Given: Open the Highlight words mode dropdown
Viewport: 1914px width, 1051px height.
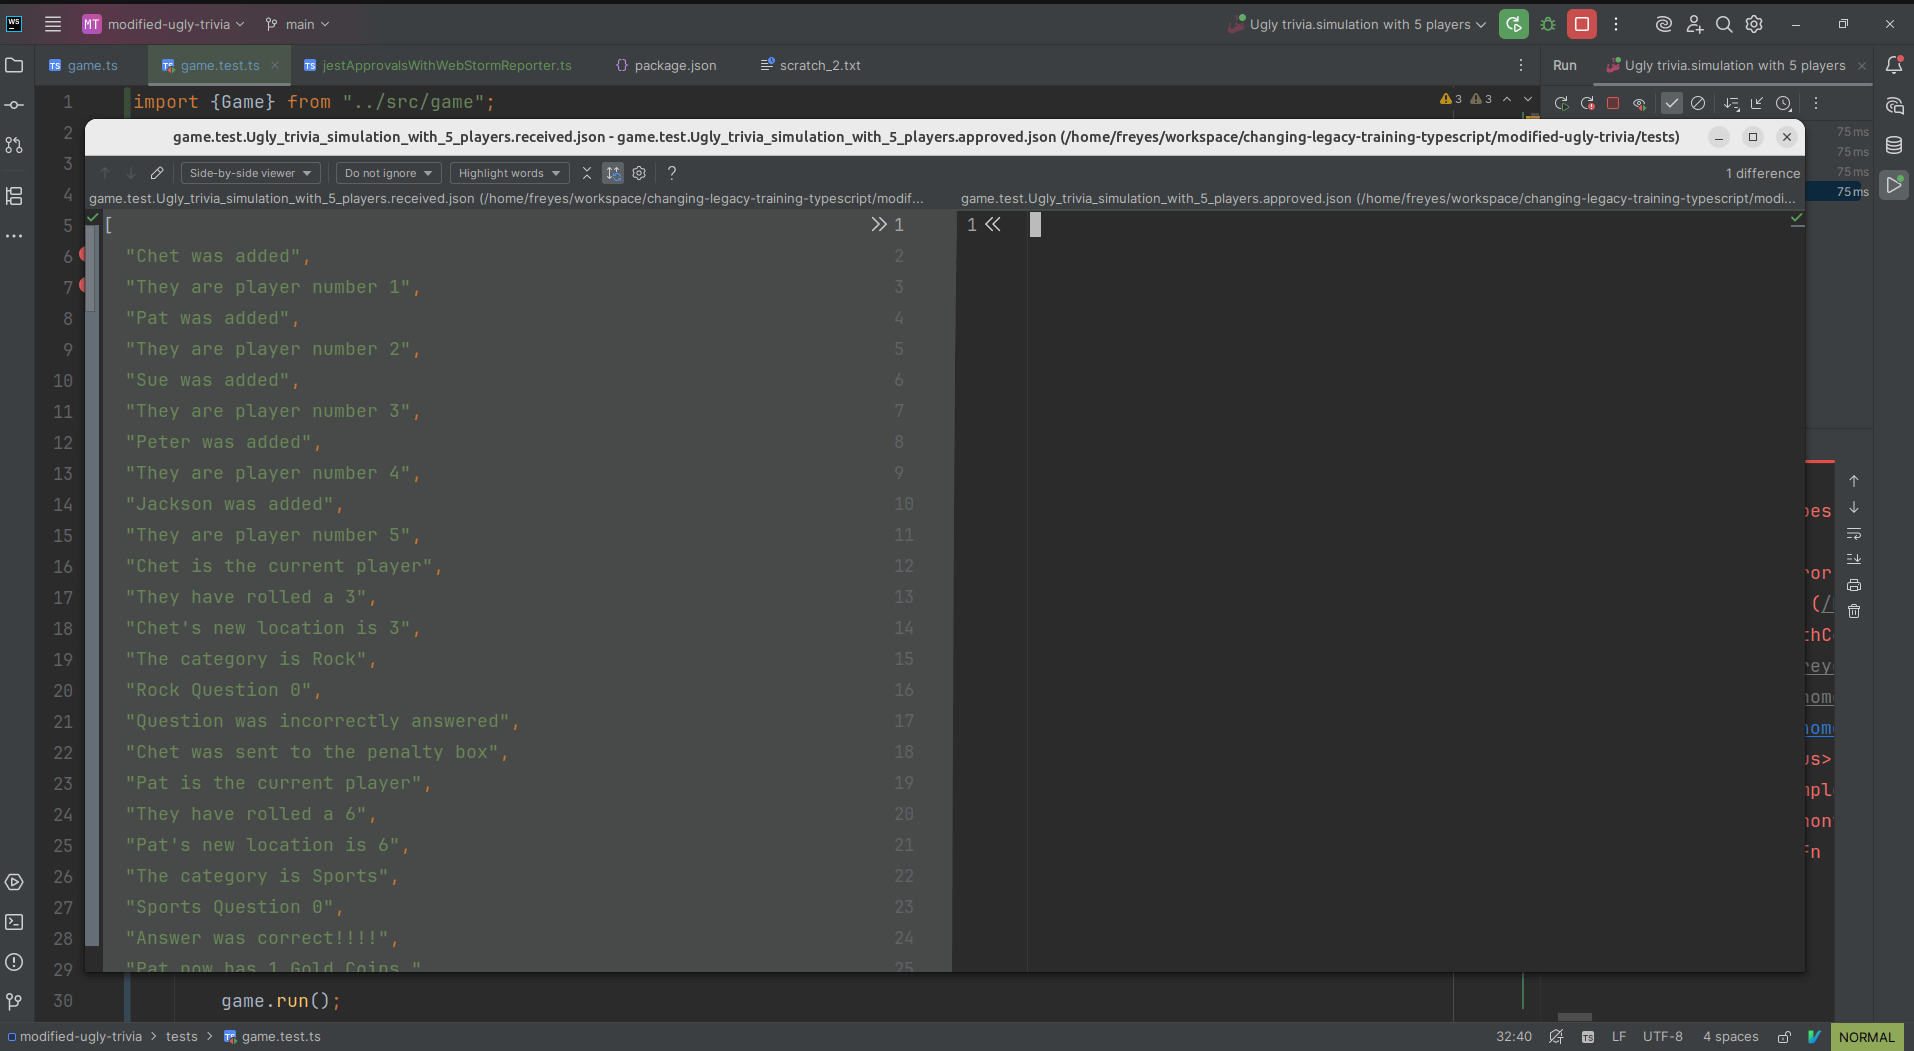Looking at the screenshot, I should point(509,173).
